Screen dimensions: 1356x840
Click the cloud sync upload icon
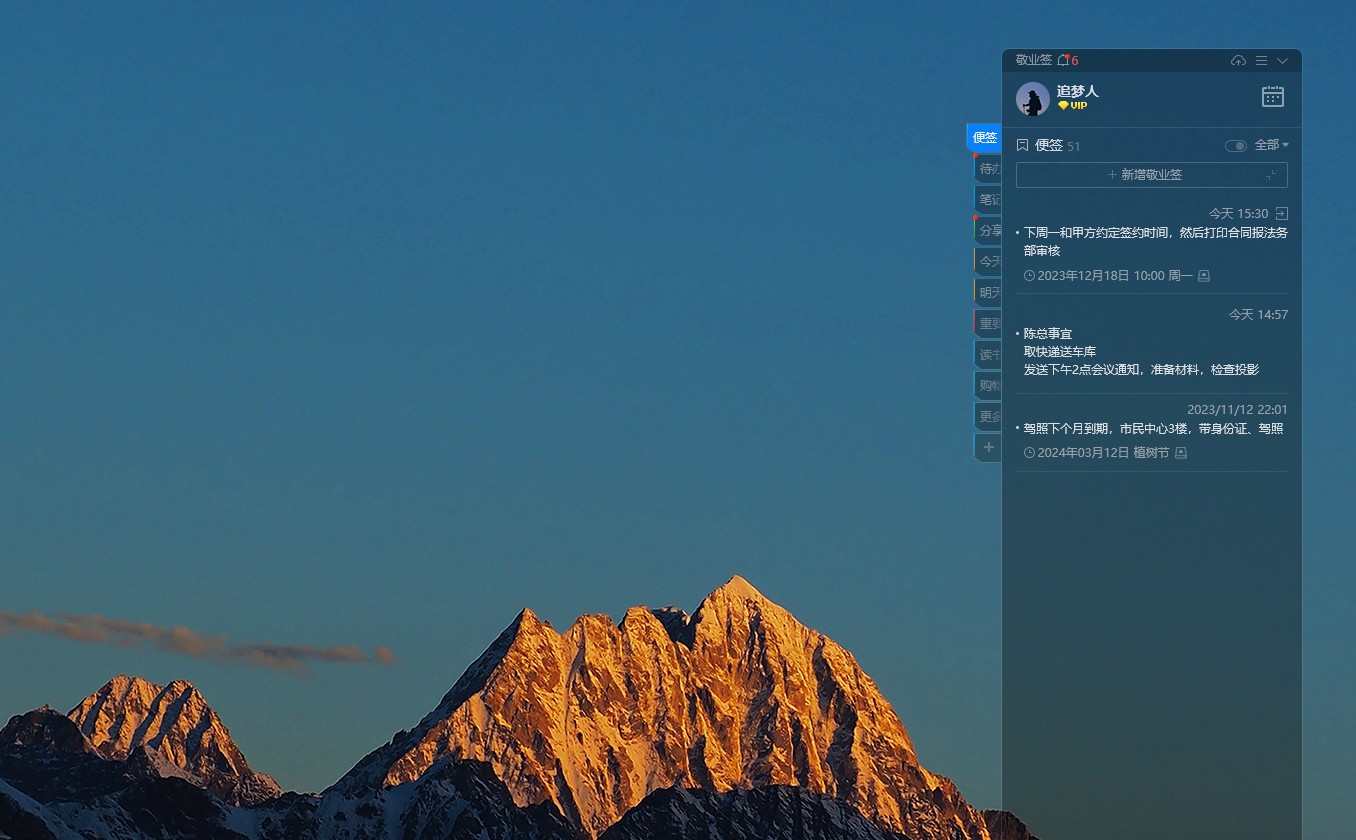pyautogui.click(x=1238, y=61)
